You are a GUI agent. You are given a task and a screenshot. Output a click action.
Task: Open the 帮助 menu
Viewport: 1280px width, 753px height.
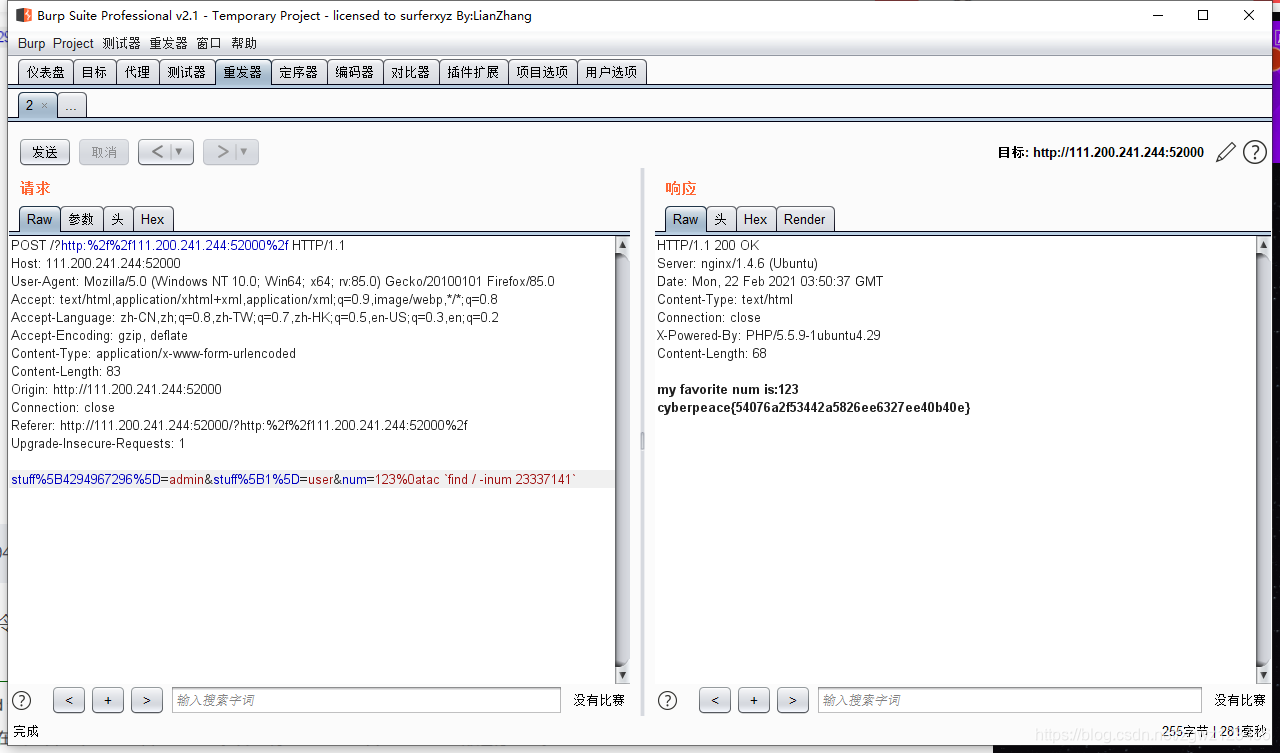pyautogui.click(x=244, y=43)
